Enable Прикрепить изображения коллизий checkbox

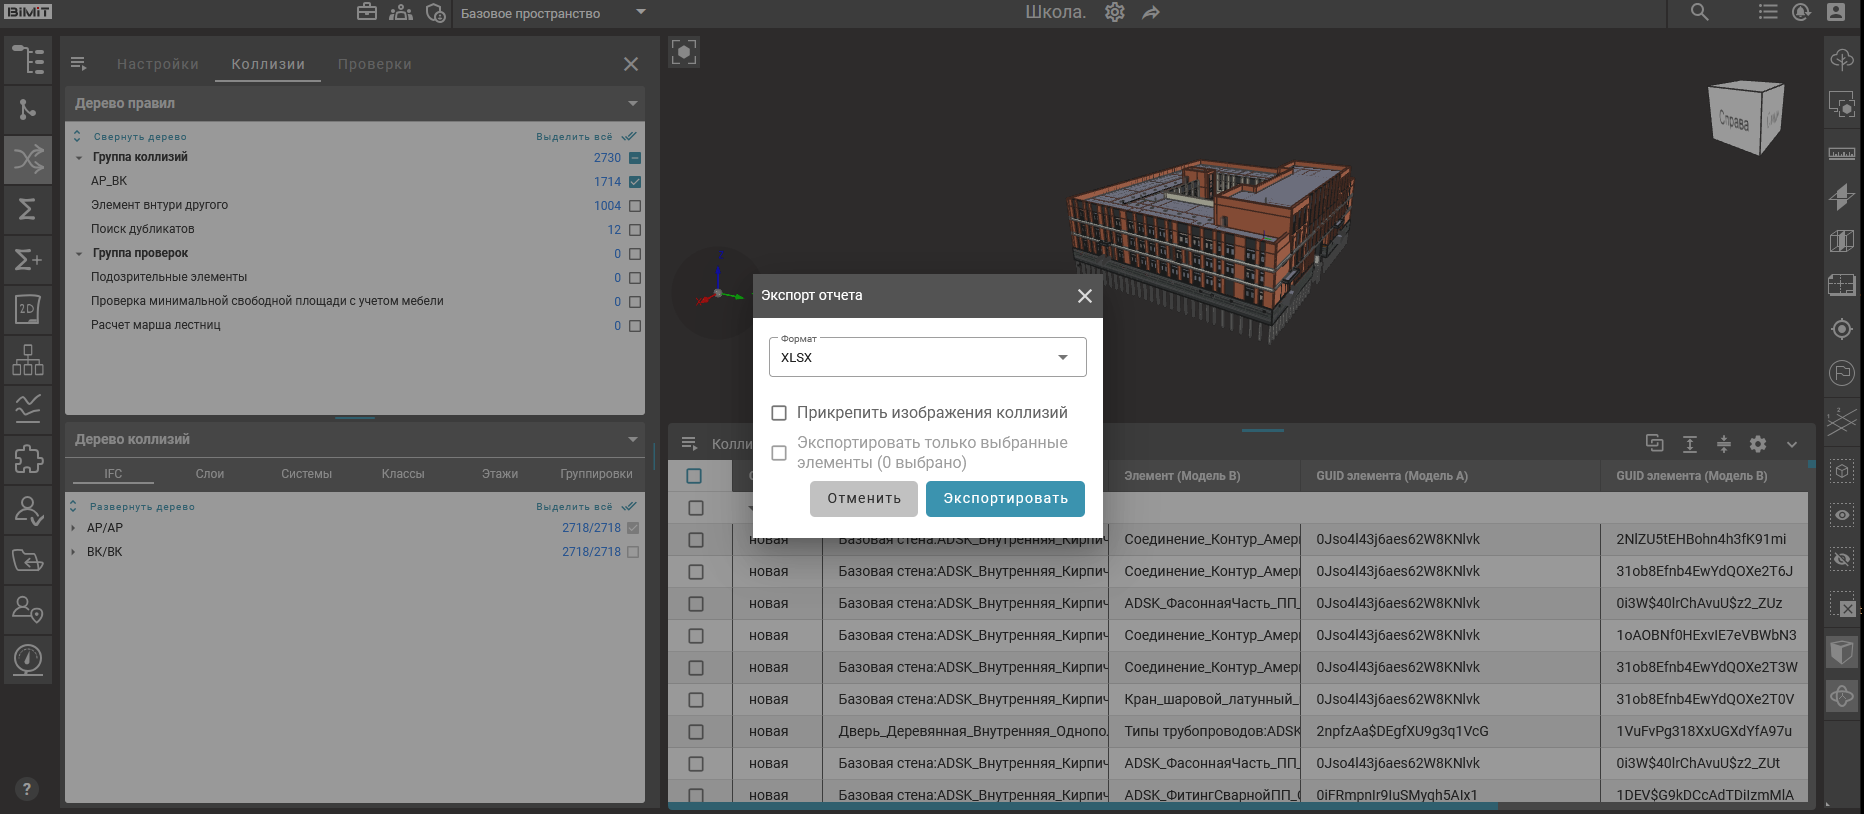pos(779,413)
